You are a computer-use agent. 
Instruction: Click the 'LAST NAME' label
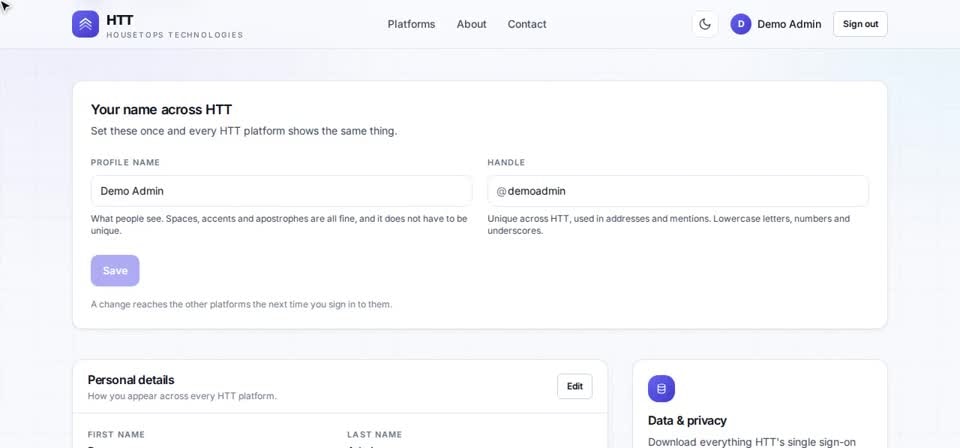click(375, 435)
